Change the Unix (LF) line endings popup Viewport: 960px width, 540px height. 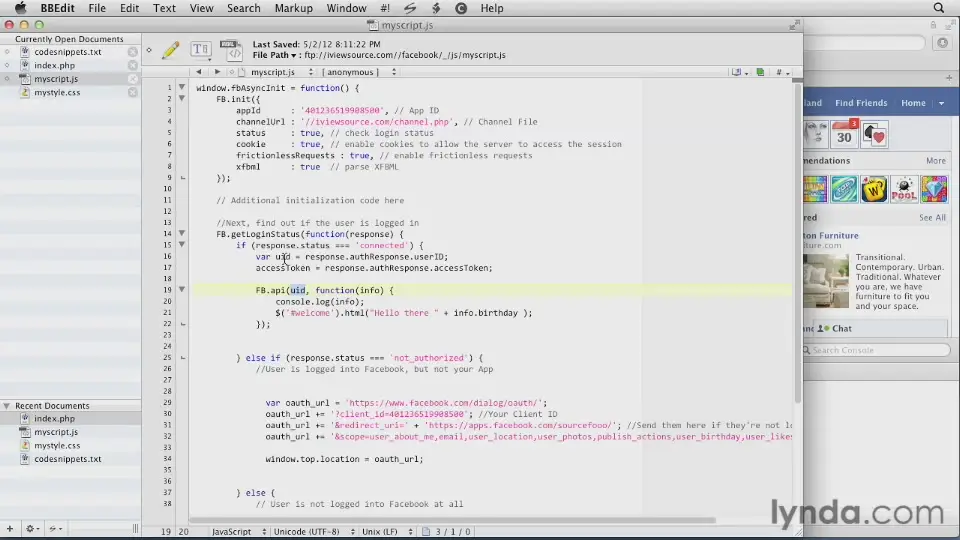387,531
